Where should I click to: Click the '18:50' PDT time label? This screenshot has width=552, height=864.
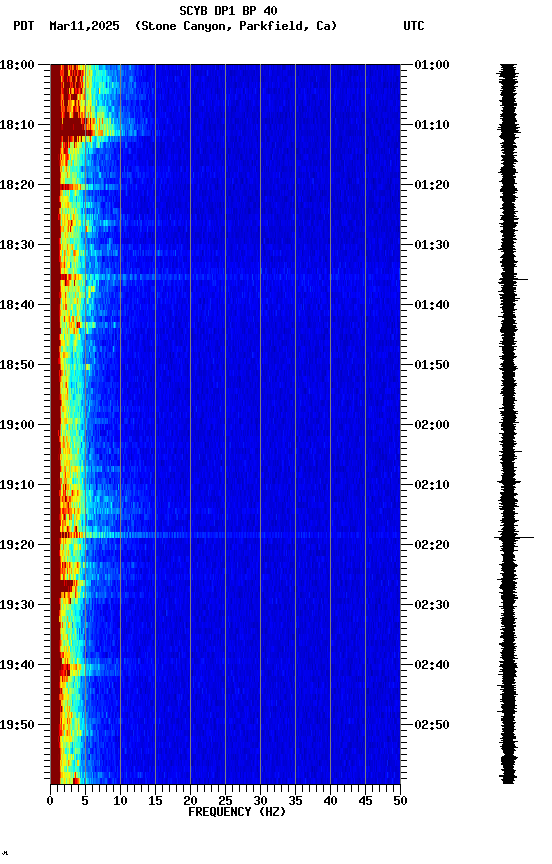(x=17, y=365)
